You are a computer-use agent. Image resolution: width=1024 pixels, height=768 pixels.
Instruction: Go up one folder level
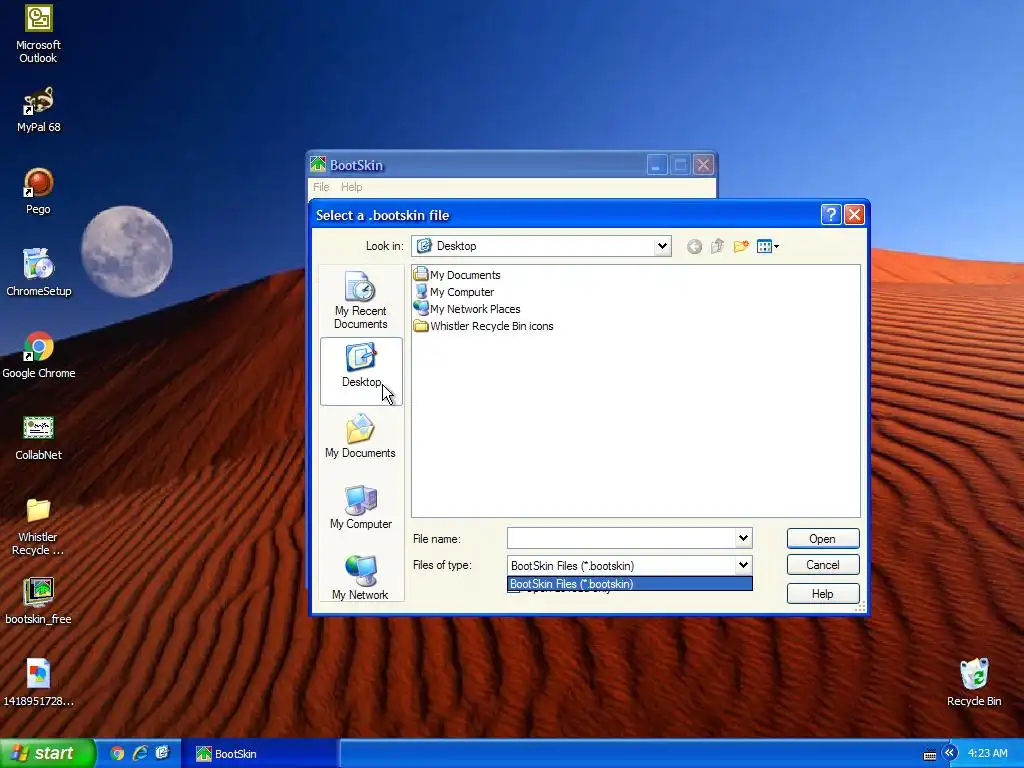point(718,246)
